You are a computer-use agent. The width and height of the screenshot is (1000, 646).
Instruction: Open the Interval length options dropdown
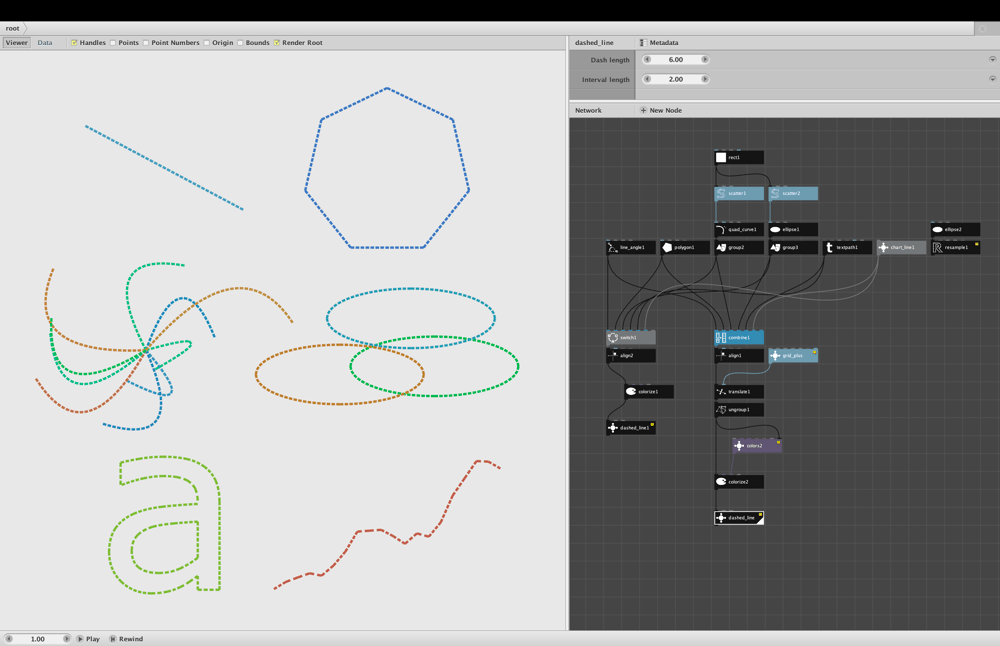[x=992, y=79]
